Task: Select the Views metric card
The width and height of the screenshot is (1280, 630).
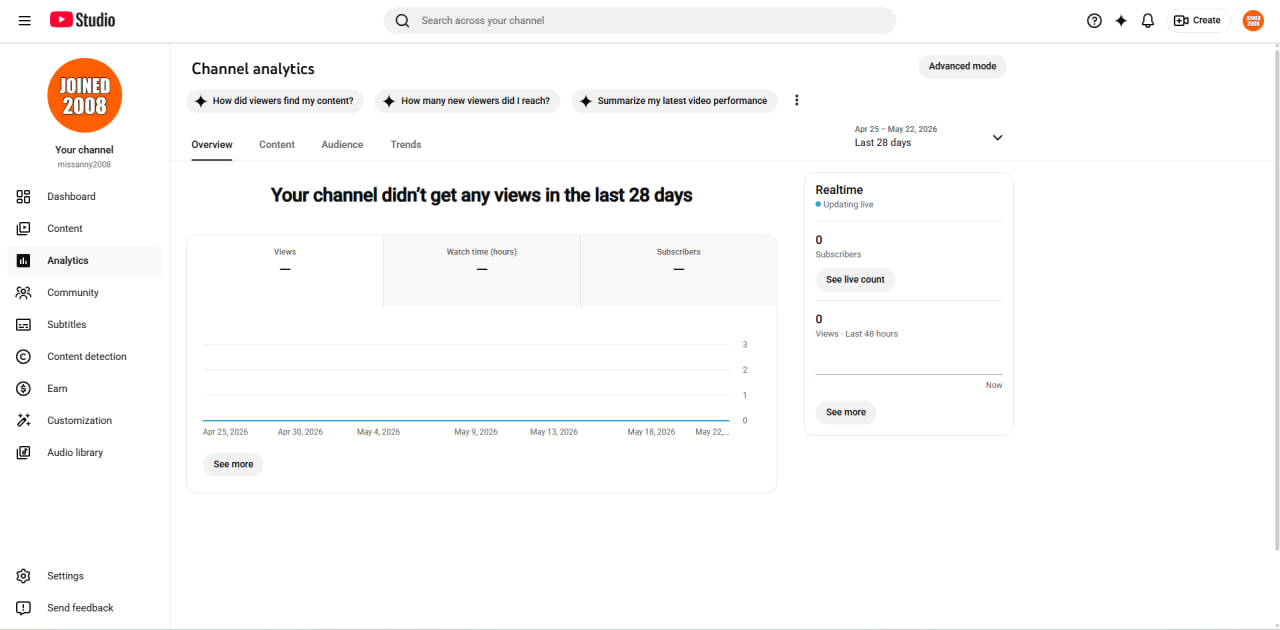Action: tap(285, 271)
